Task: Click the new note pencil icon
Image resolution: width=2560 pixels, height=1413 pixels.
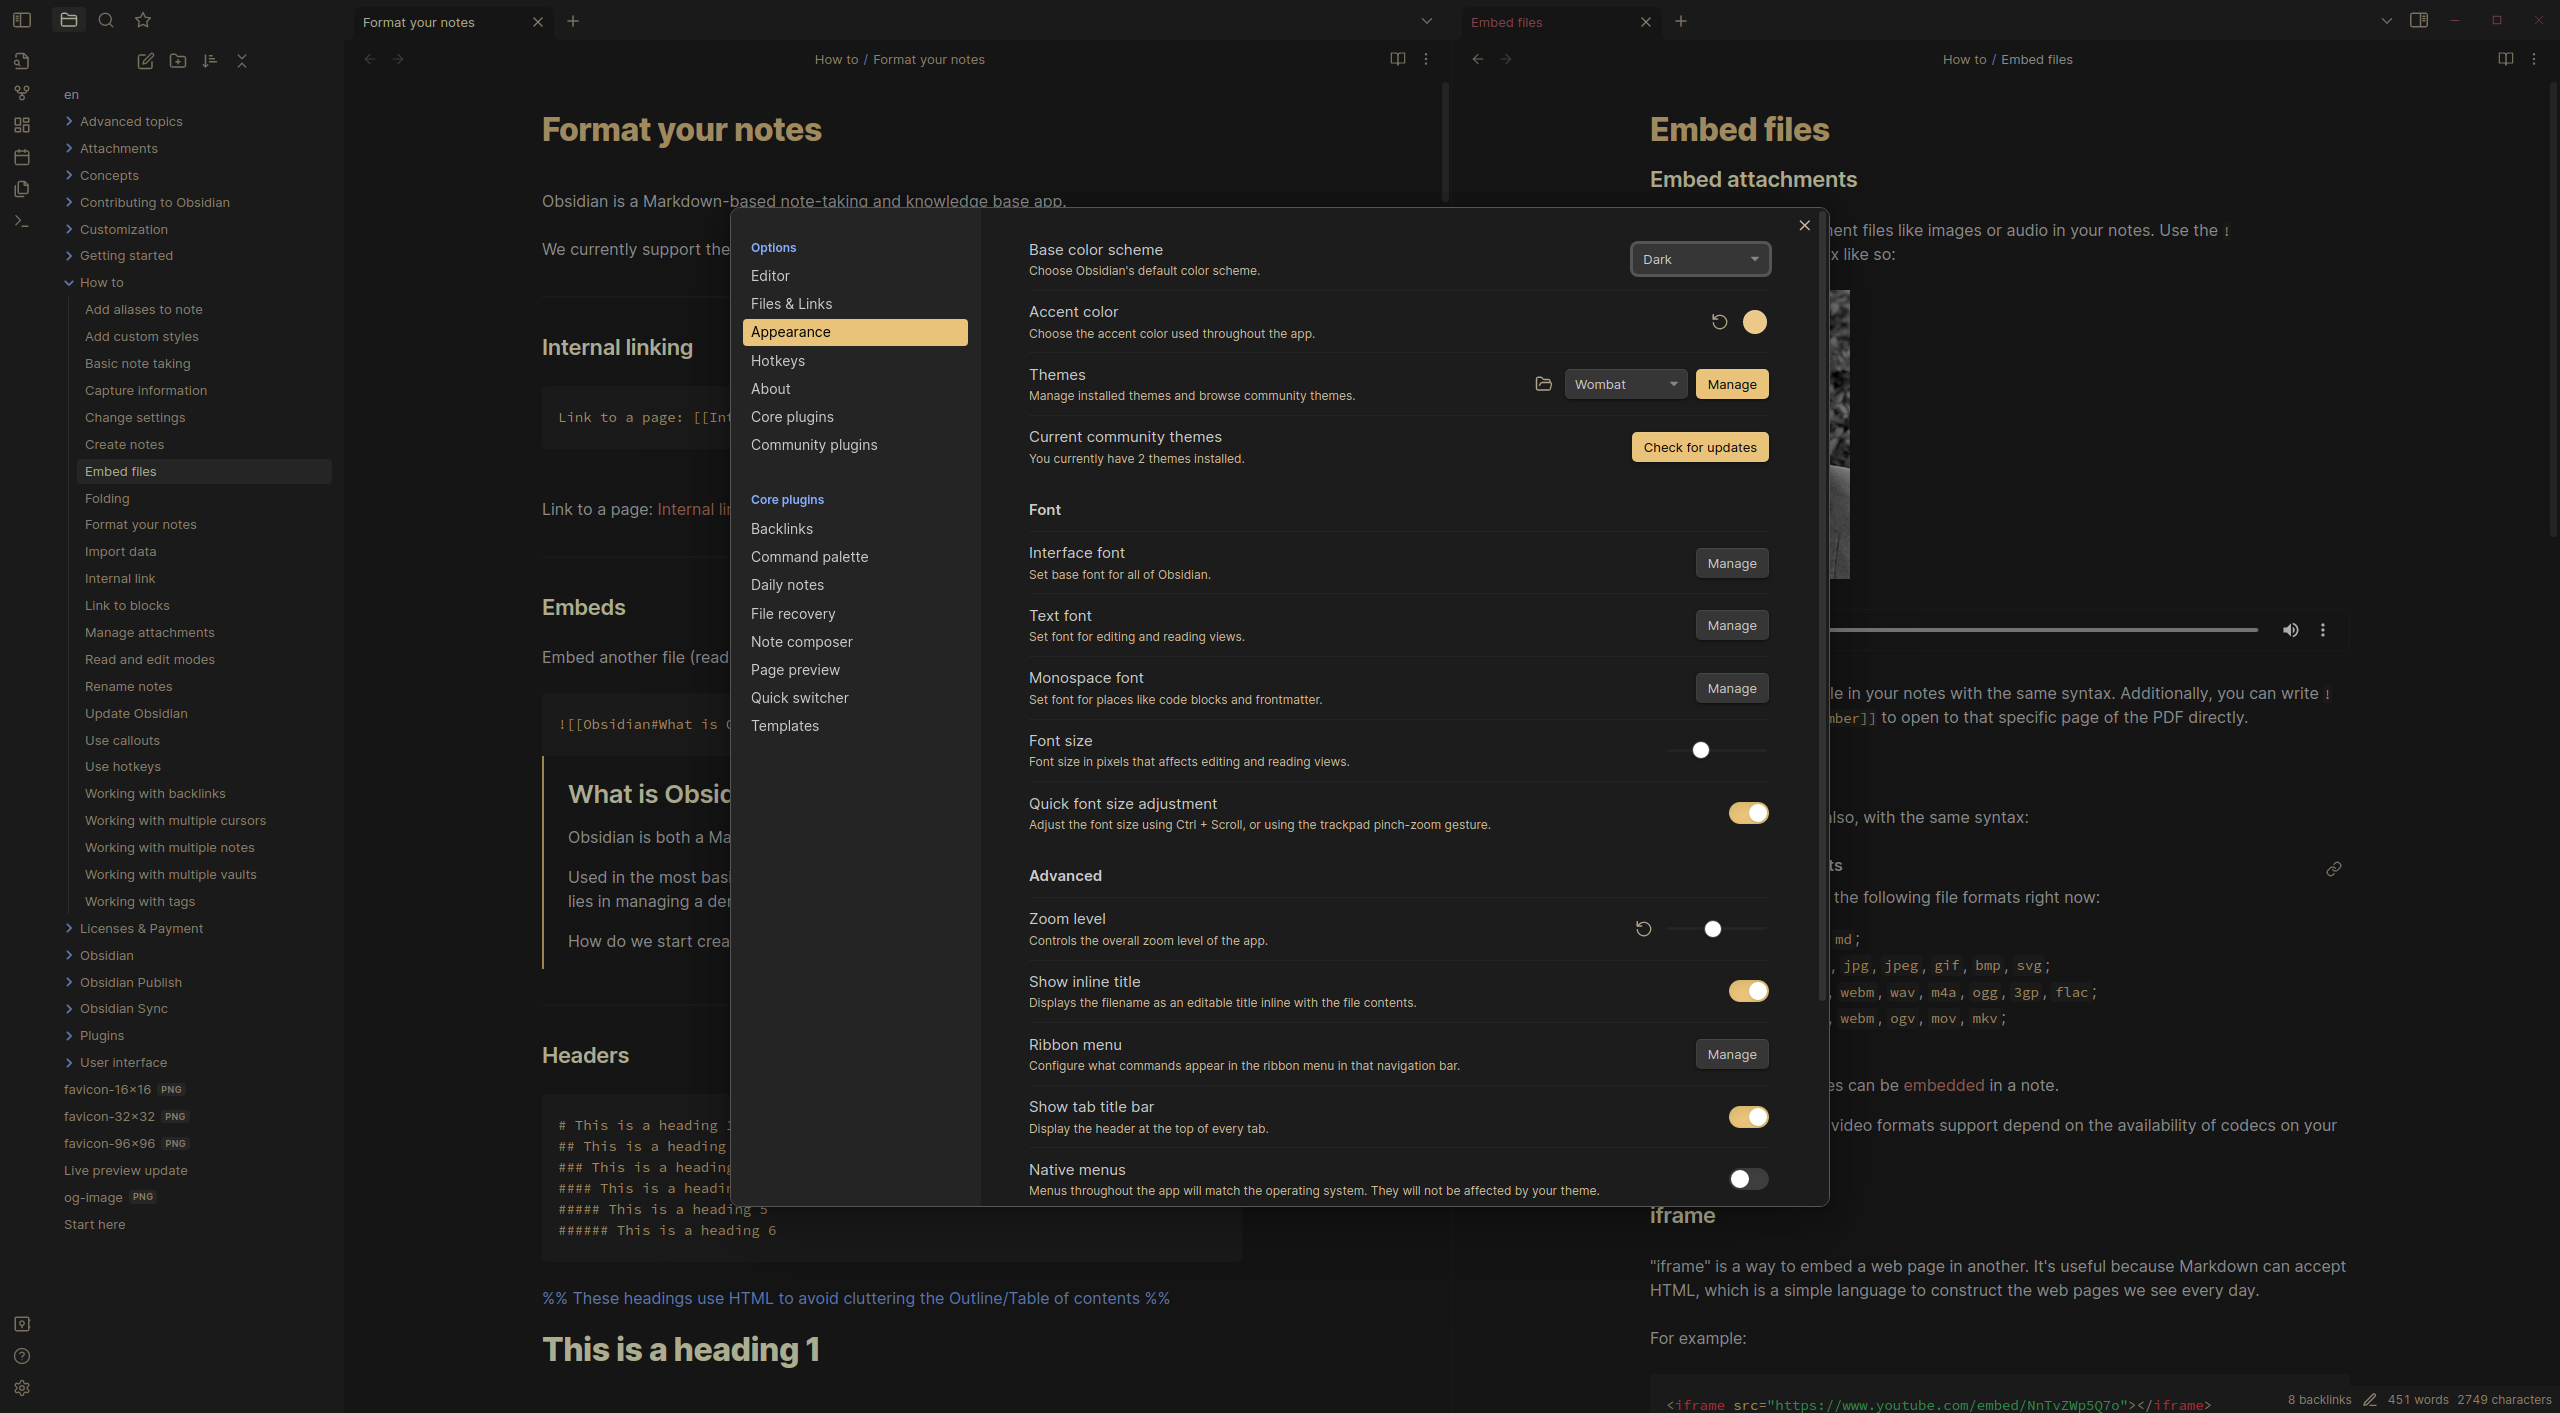Action: point(145,61)
